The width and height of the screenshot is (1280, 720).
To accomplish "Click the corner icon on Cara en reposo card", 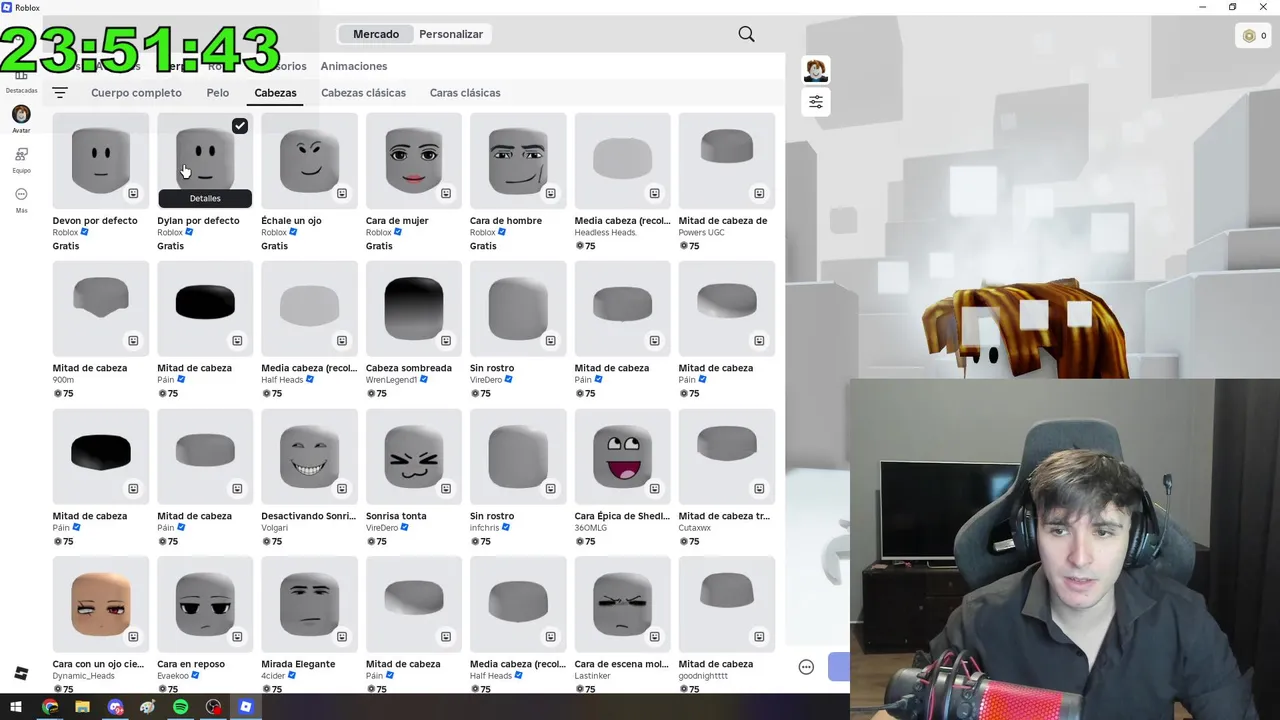I will click(x=237, y=637).
